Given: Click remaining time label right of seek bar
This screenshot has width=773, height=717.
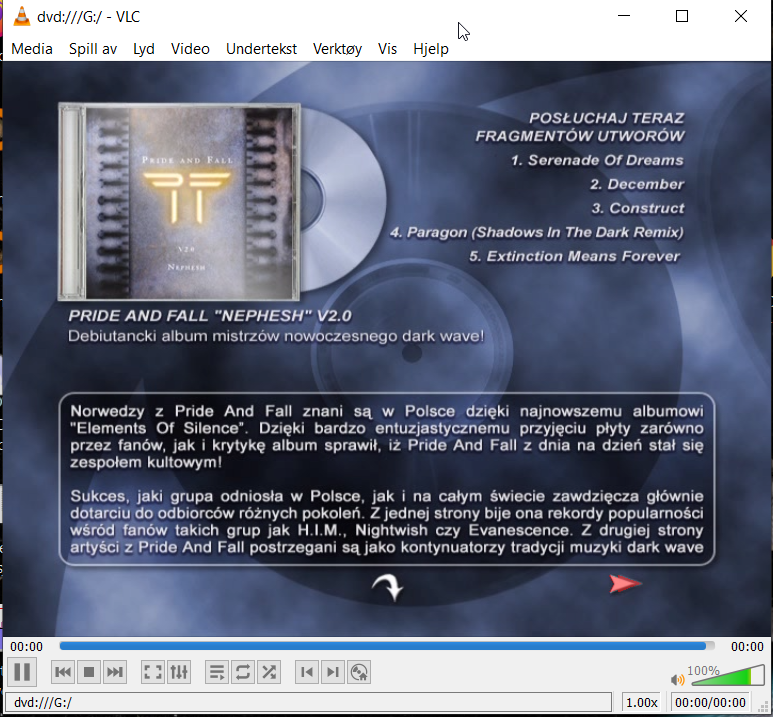Looking at the screenshot, I should pos(747,646).
